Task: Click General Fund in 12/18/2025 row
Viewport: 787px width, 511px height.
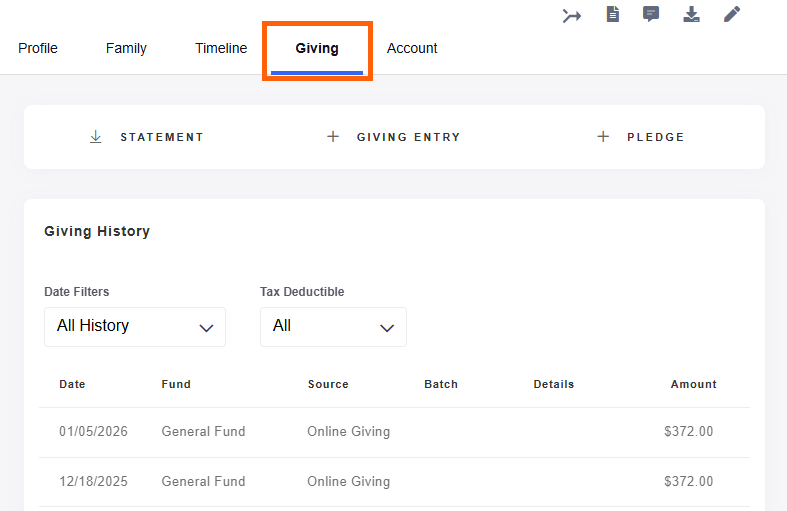Action: point(203,481)
